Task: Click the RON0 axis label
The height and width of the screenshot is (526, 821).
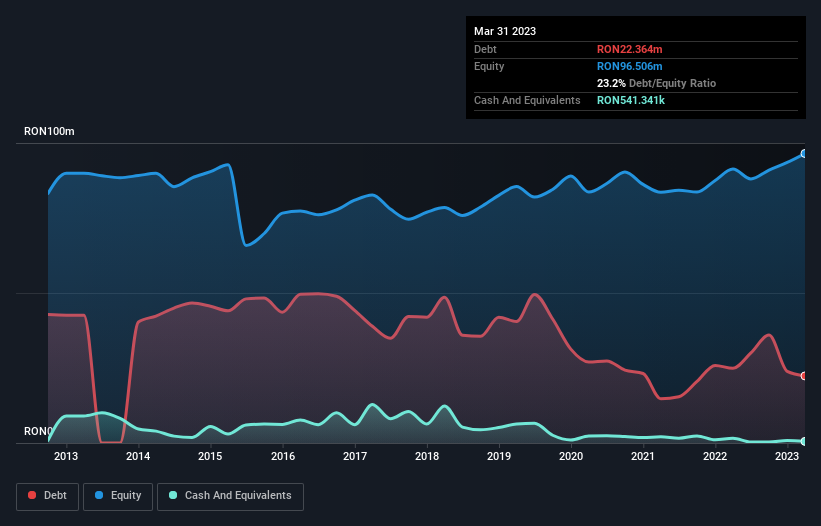Action: point(38,431)
